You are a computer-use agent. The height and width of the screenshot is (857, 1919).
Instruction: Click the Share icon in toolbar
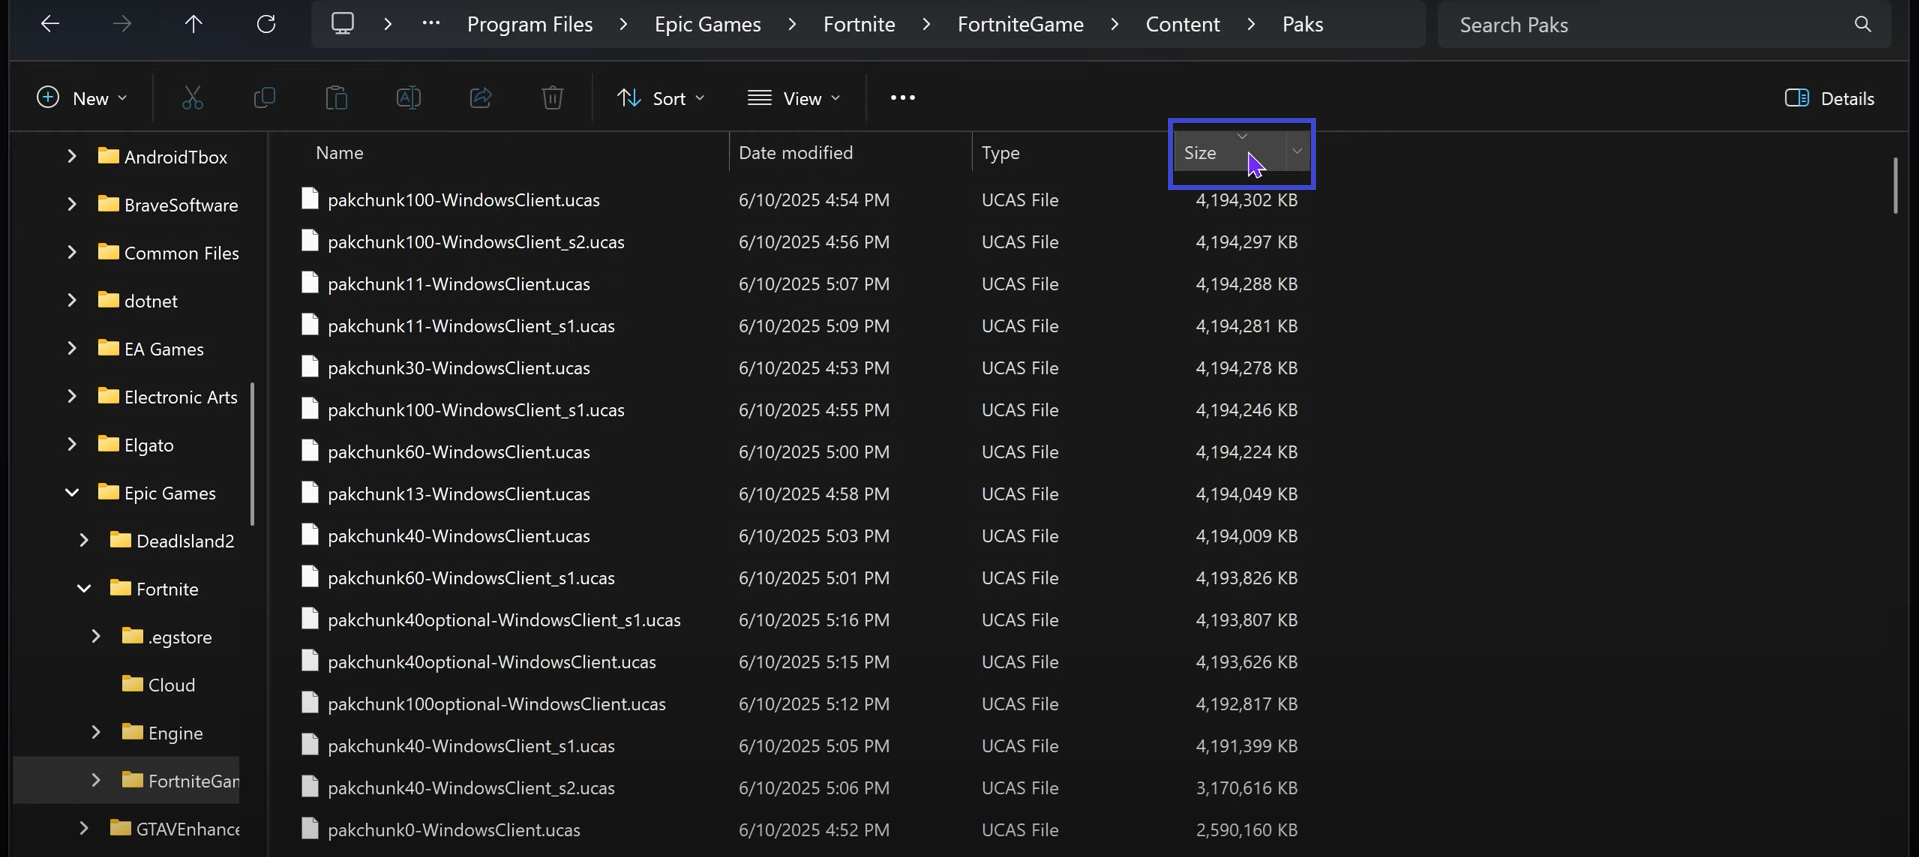point(481,98)
